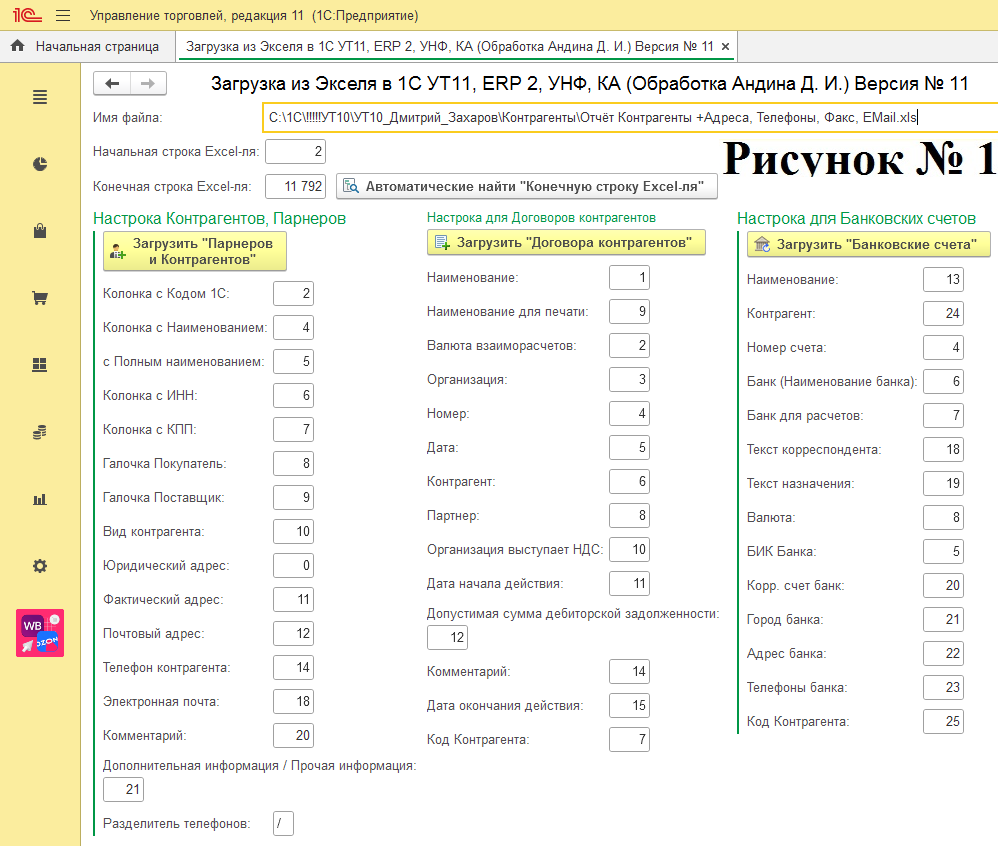Edit Дополнительная информация field with 21
Screen dimensions: 998x846
coord(123,789)
